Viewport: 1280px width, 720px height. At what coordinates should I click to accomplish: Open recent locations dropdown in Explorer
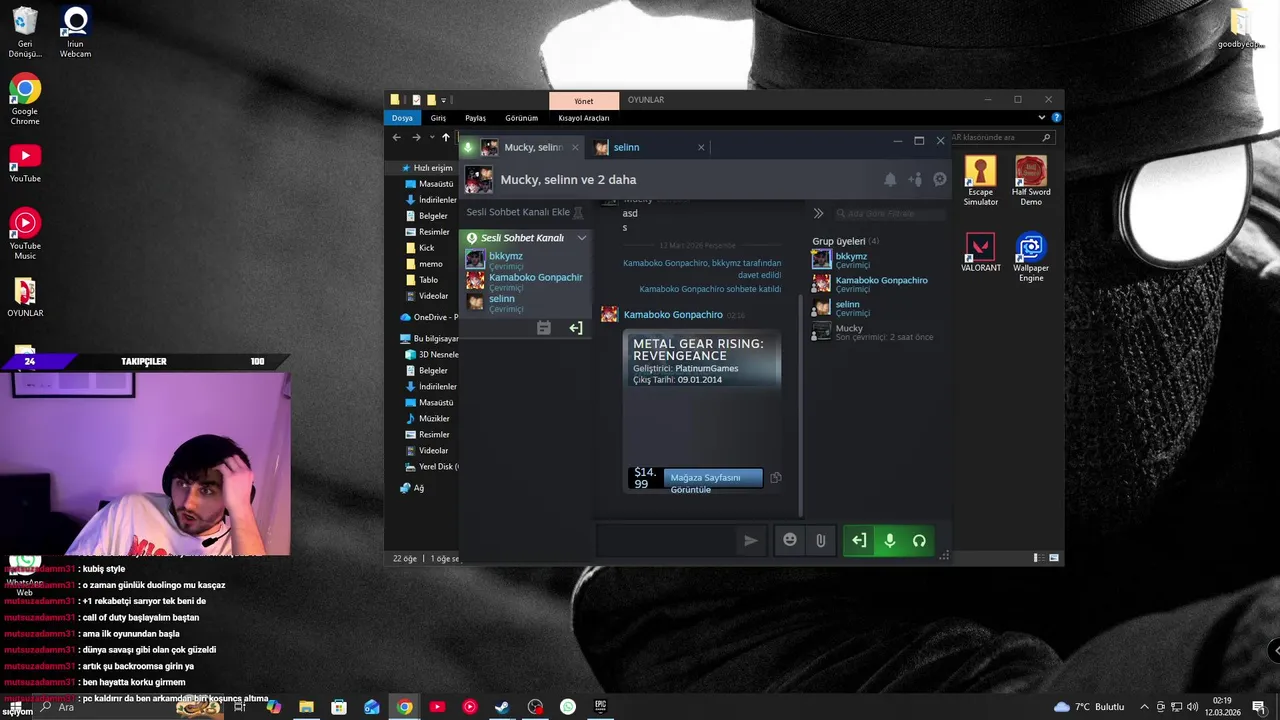[431, 137]
